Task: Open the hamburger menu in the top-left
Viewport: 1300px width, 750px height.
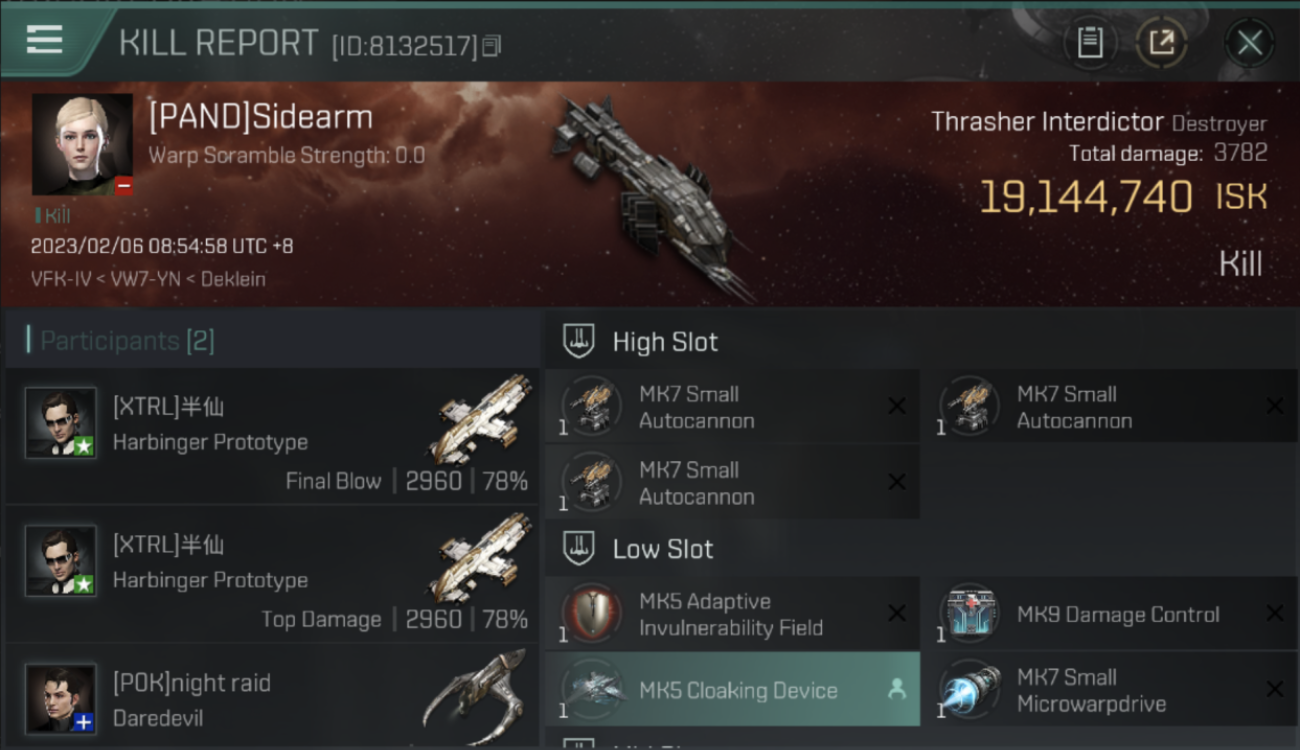Action: [44, 39]
